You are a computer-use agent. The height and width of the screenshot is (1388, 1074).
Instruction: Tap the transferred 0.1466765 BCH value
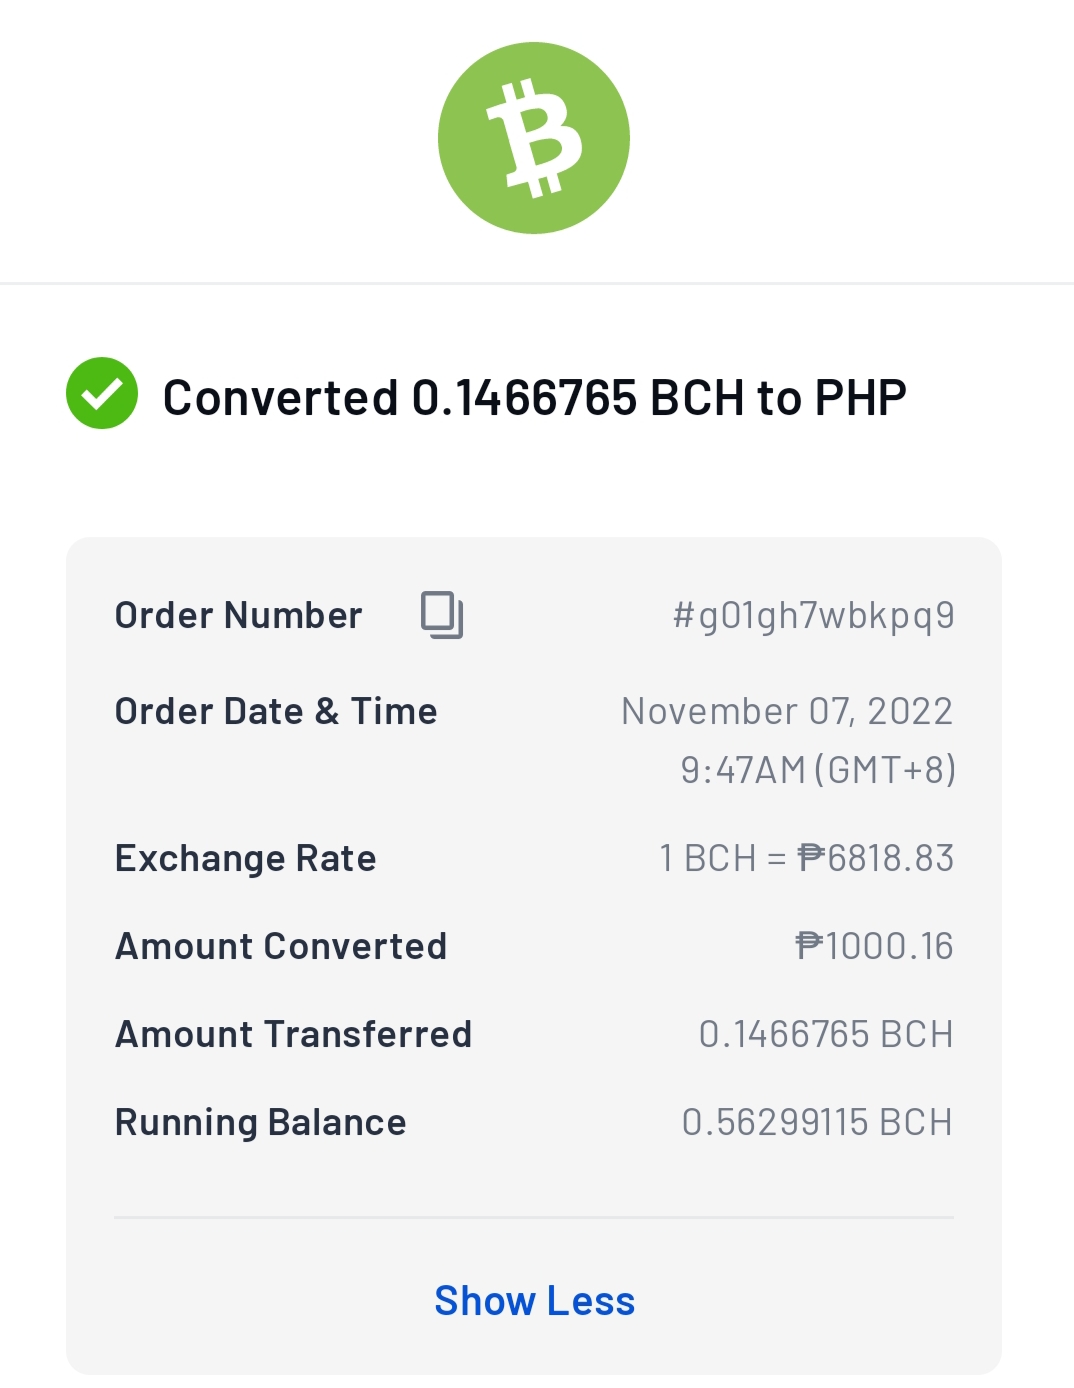[x=826, y=1034]
